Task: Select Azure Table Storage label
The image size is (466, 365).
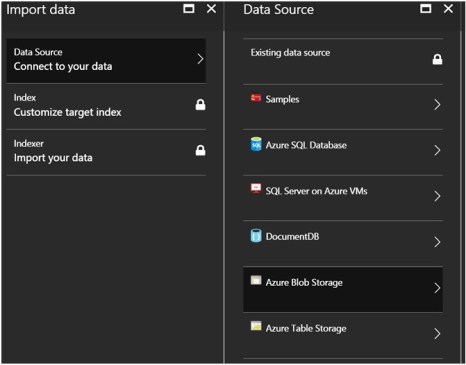Action: pyautogui.click(x=306, y=328)
